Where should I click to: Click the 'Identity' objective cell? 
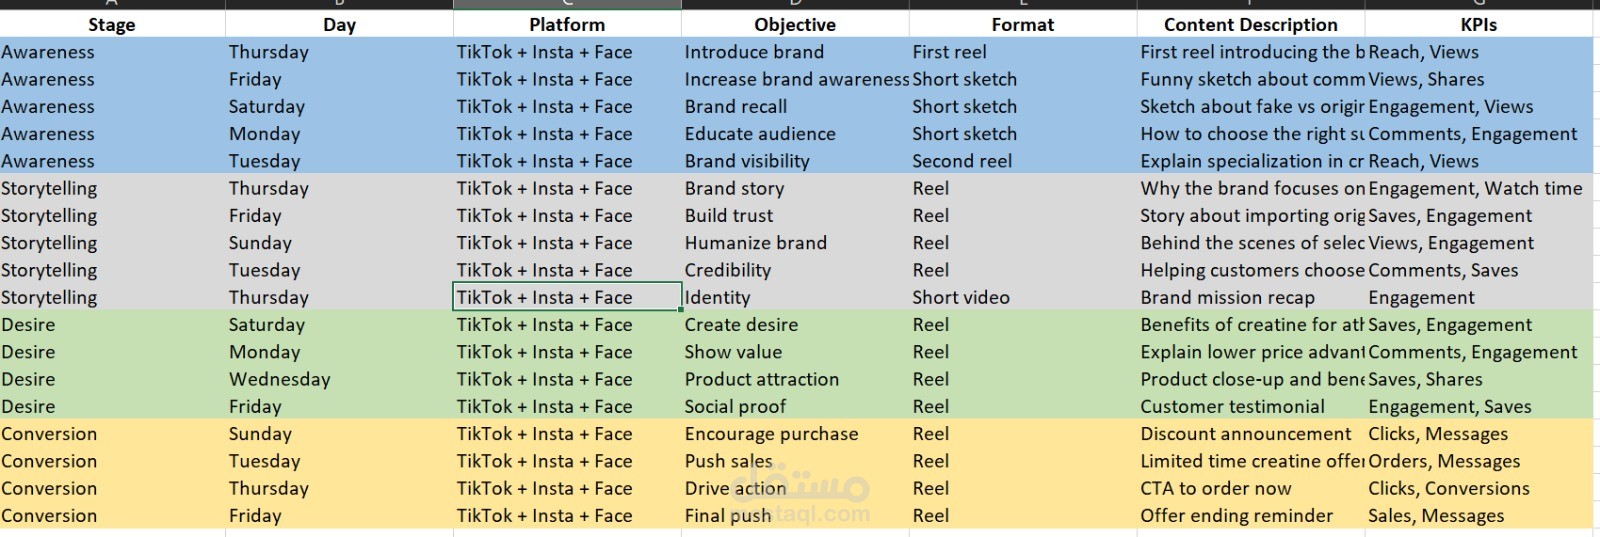pyautogui.click(x=795, y=297)
